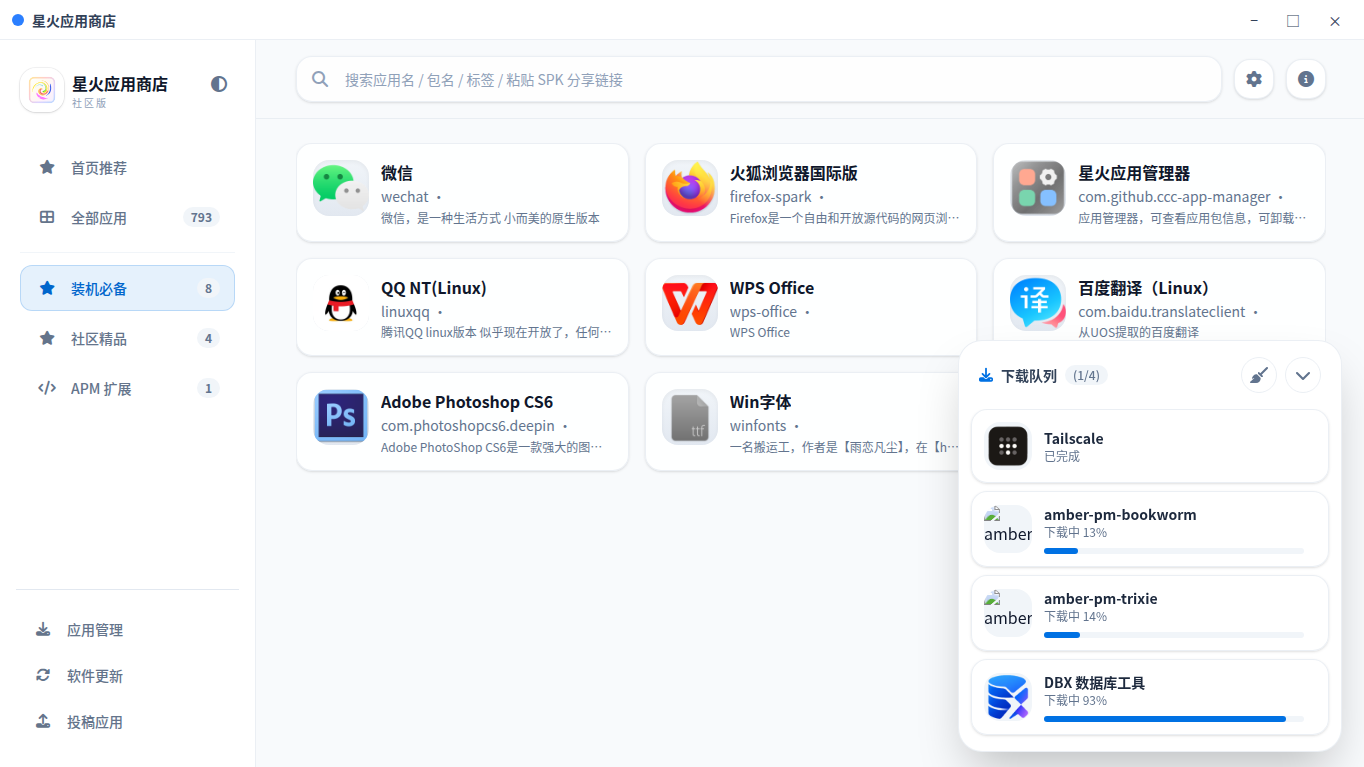Click the 下载中 13% status text

pos(1075,533)
